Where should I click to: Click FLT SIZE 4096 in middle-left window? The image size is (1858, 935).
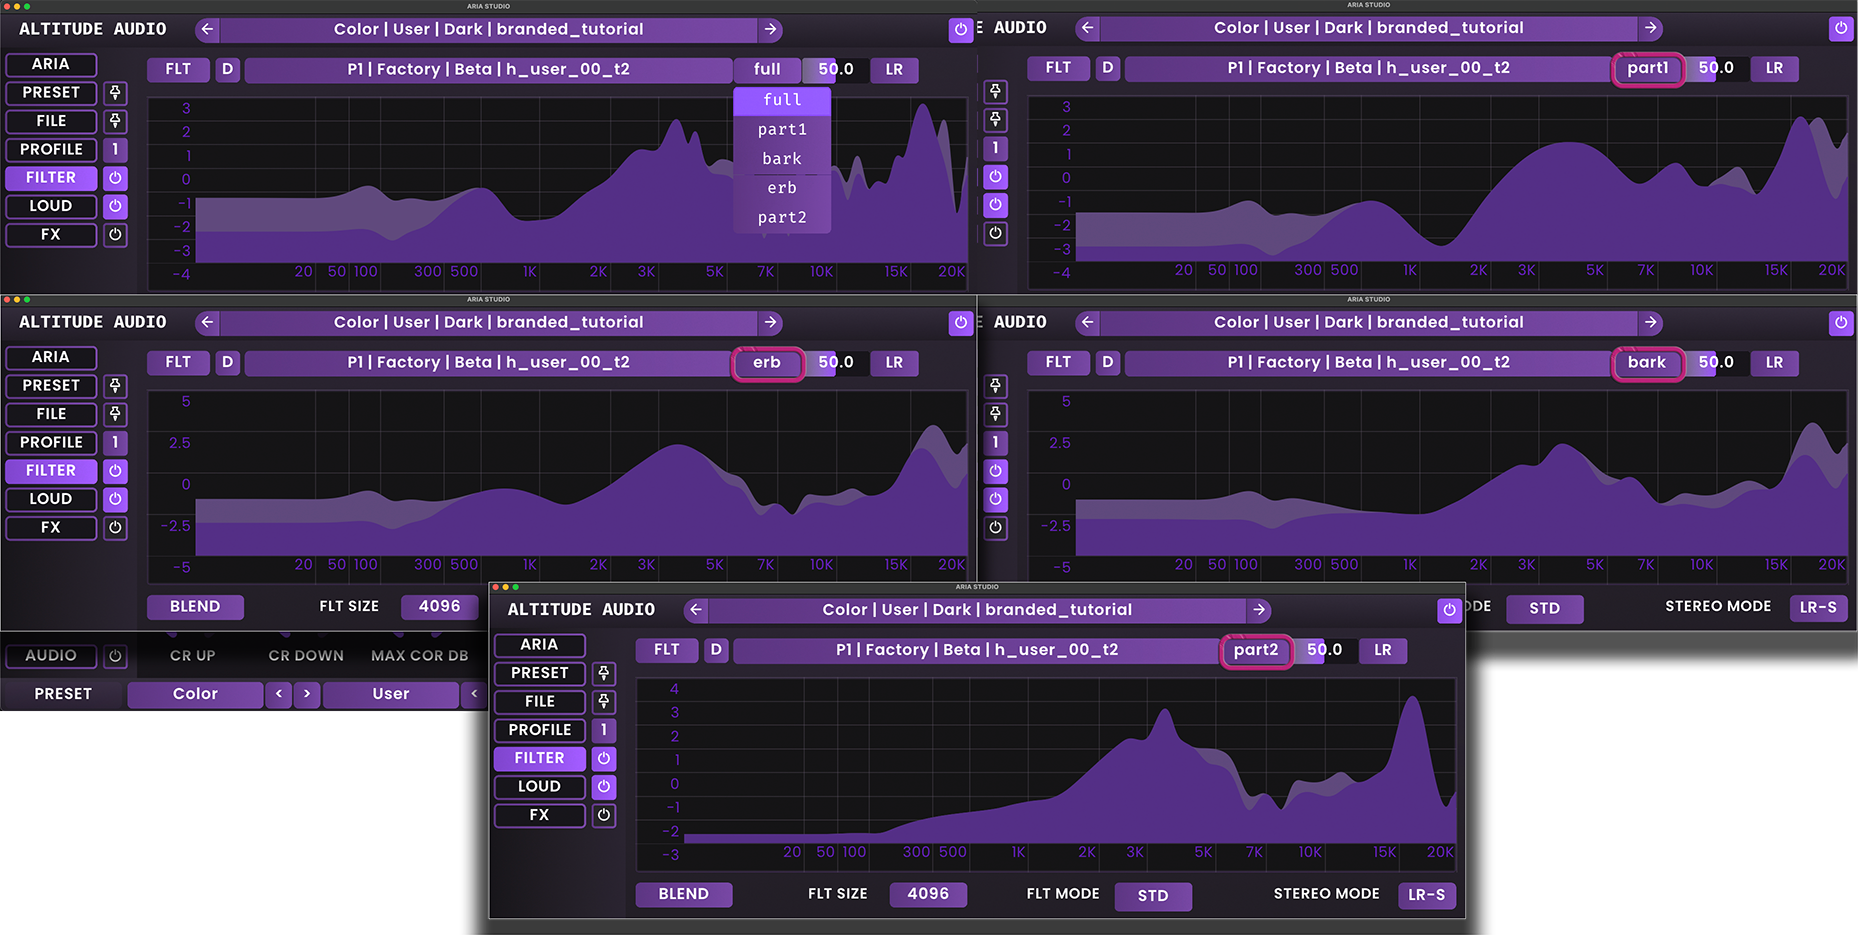440,606
